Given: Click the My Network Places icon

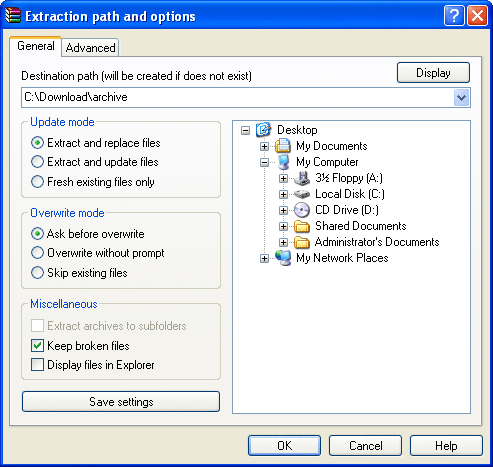Looking at the screenshot, I should tap(283, 258).
